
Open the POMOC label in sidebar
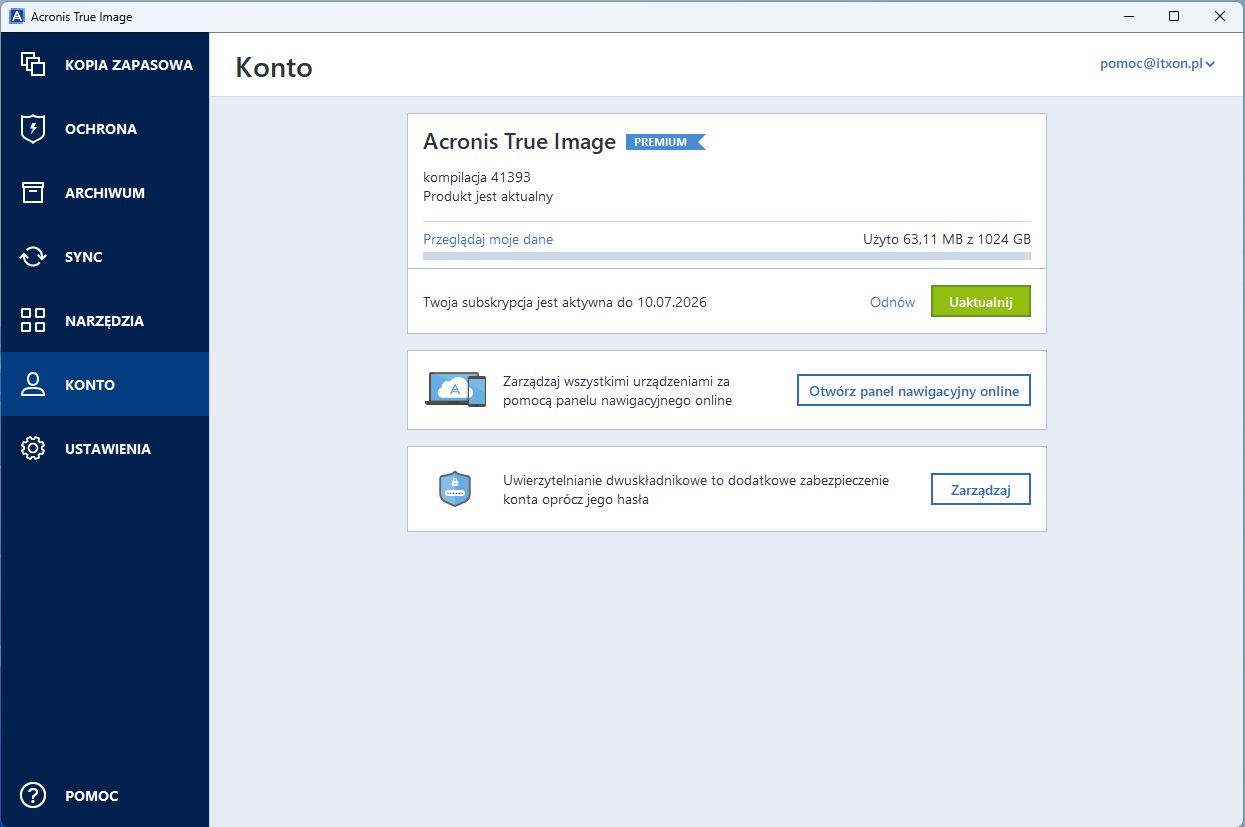pyautogui.click(x=92, y=797)
